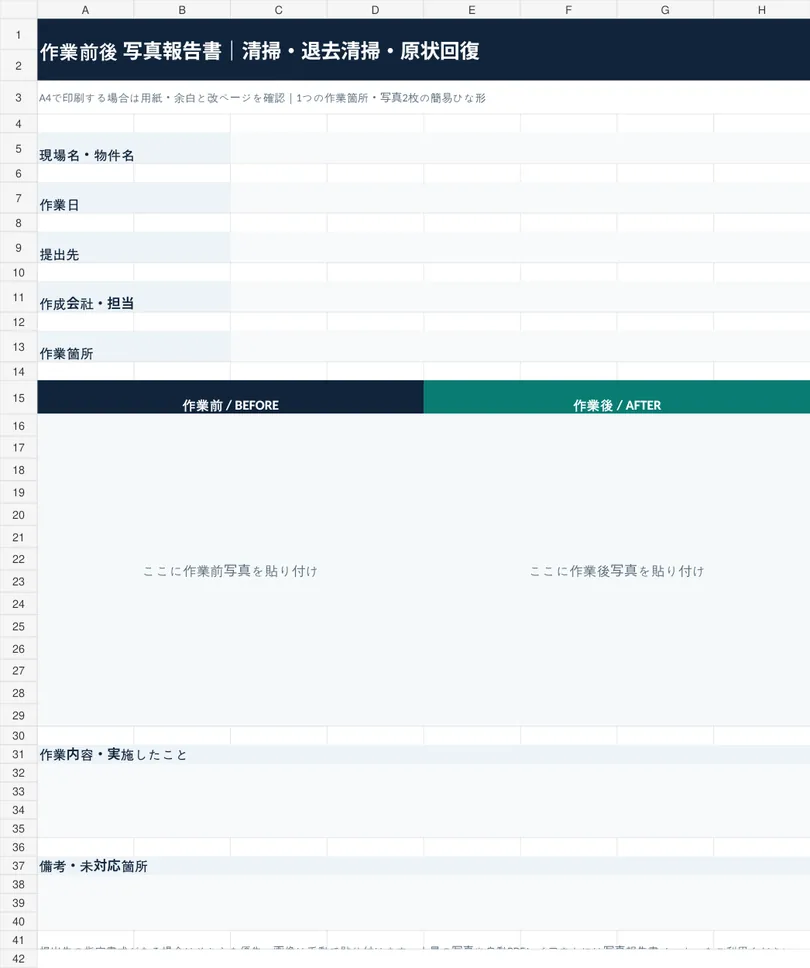810x968 pixels.
Task: Select column F header
Action: tap(569, 9)
